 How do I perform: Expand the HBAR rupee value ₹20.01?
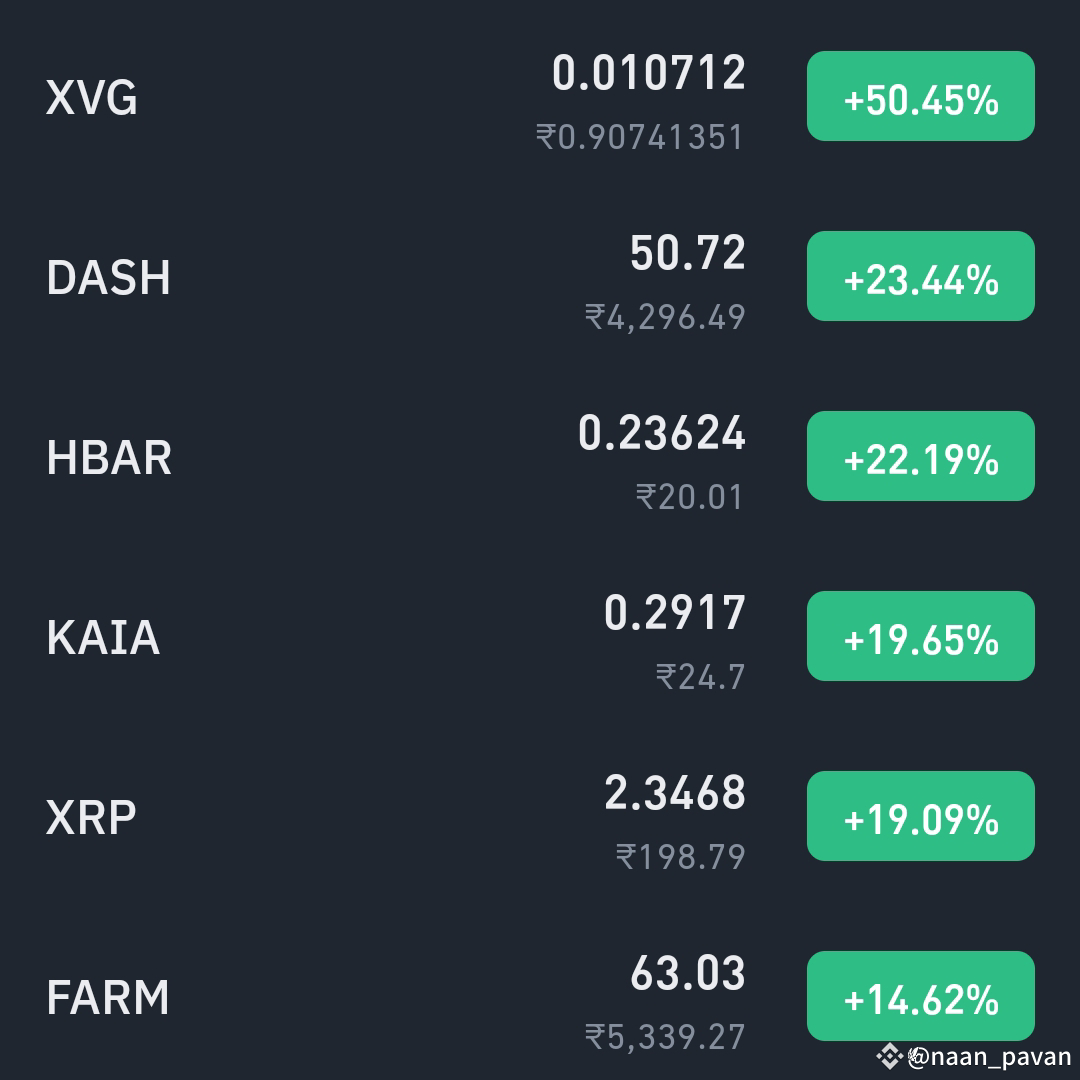[690, 498]
